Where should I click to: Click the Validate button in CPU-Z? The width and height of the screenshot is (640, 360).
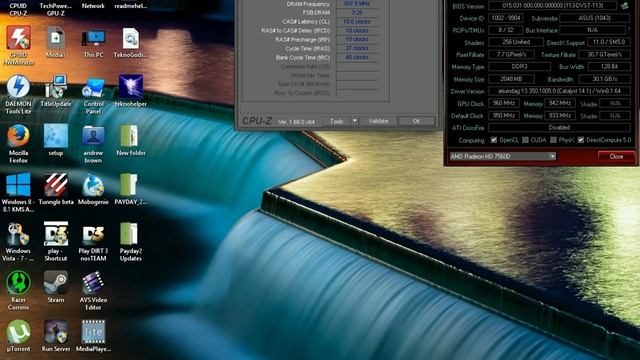click(378, 121)
